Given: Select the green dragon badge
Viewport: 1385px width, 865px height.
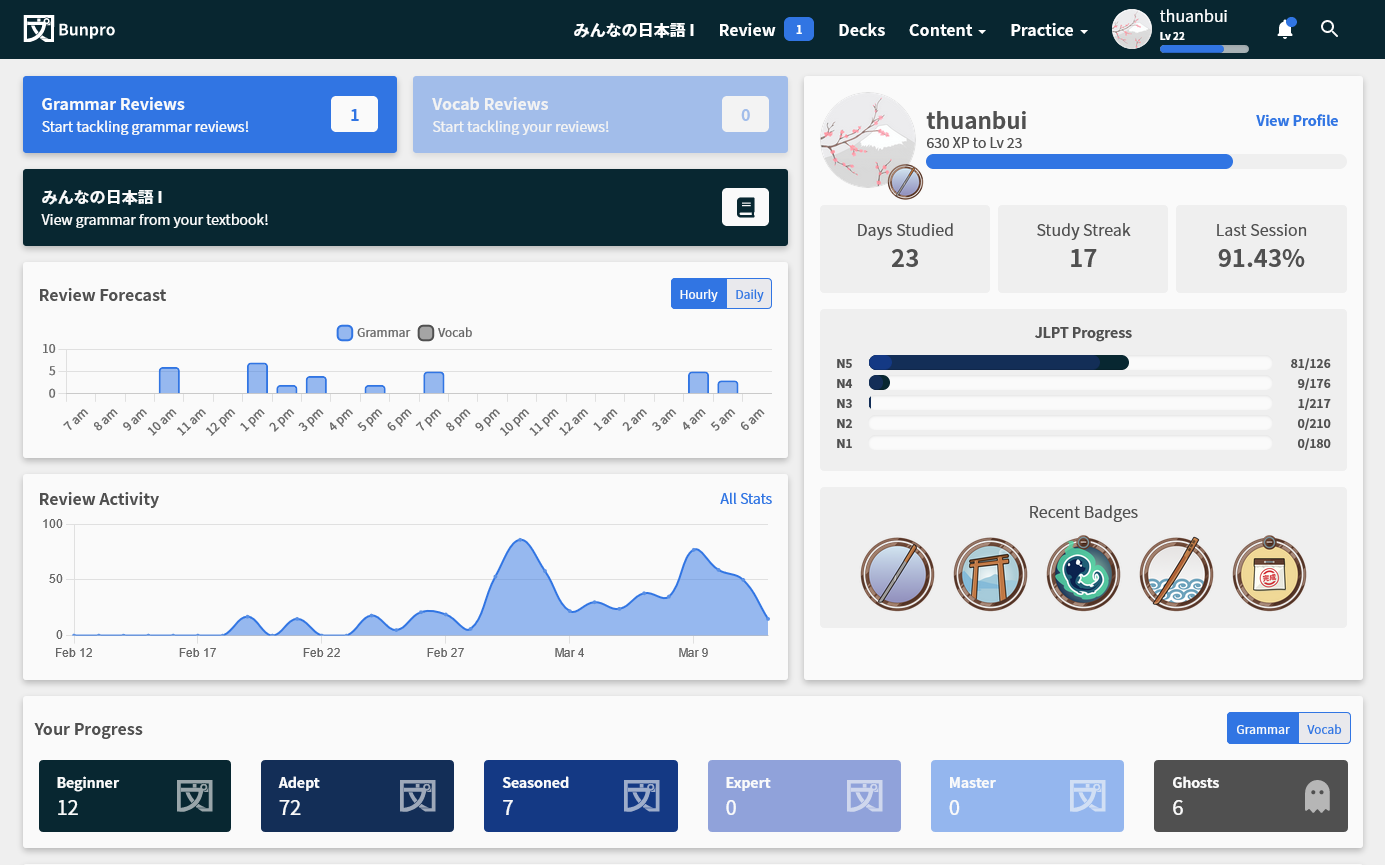Looking at the screenshot, I should pyautogui.click(x=1083, y=574).
